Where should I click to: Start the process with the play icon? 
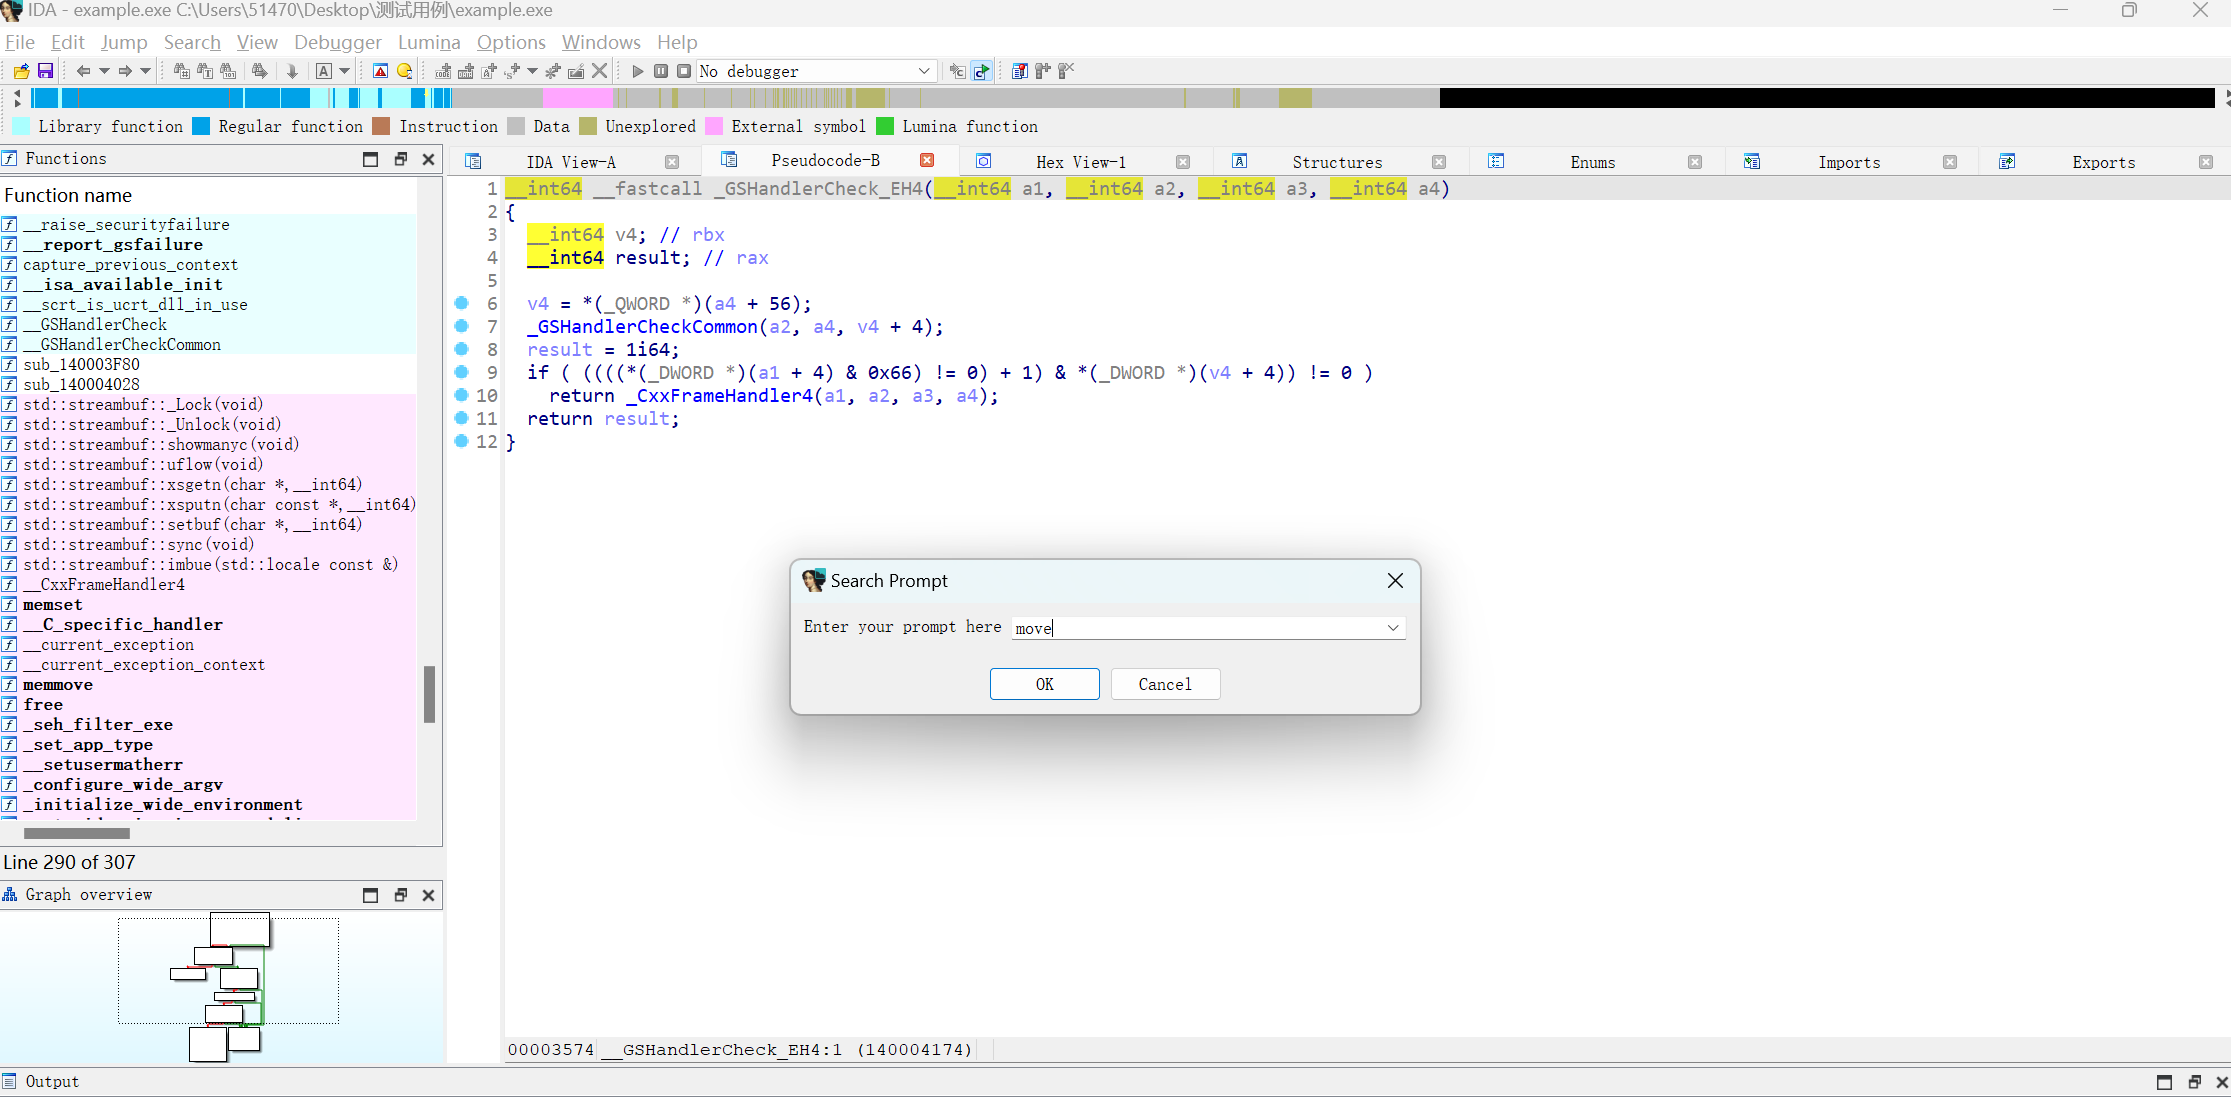(637, 71)
